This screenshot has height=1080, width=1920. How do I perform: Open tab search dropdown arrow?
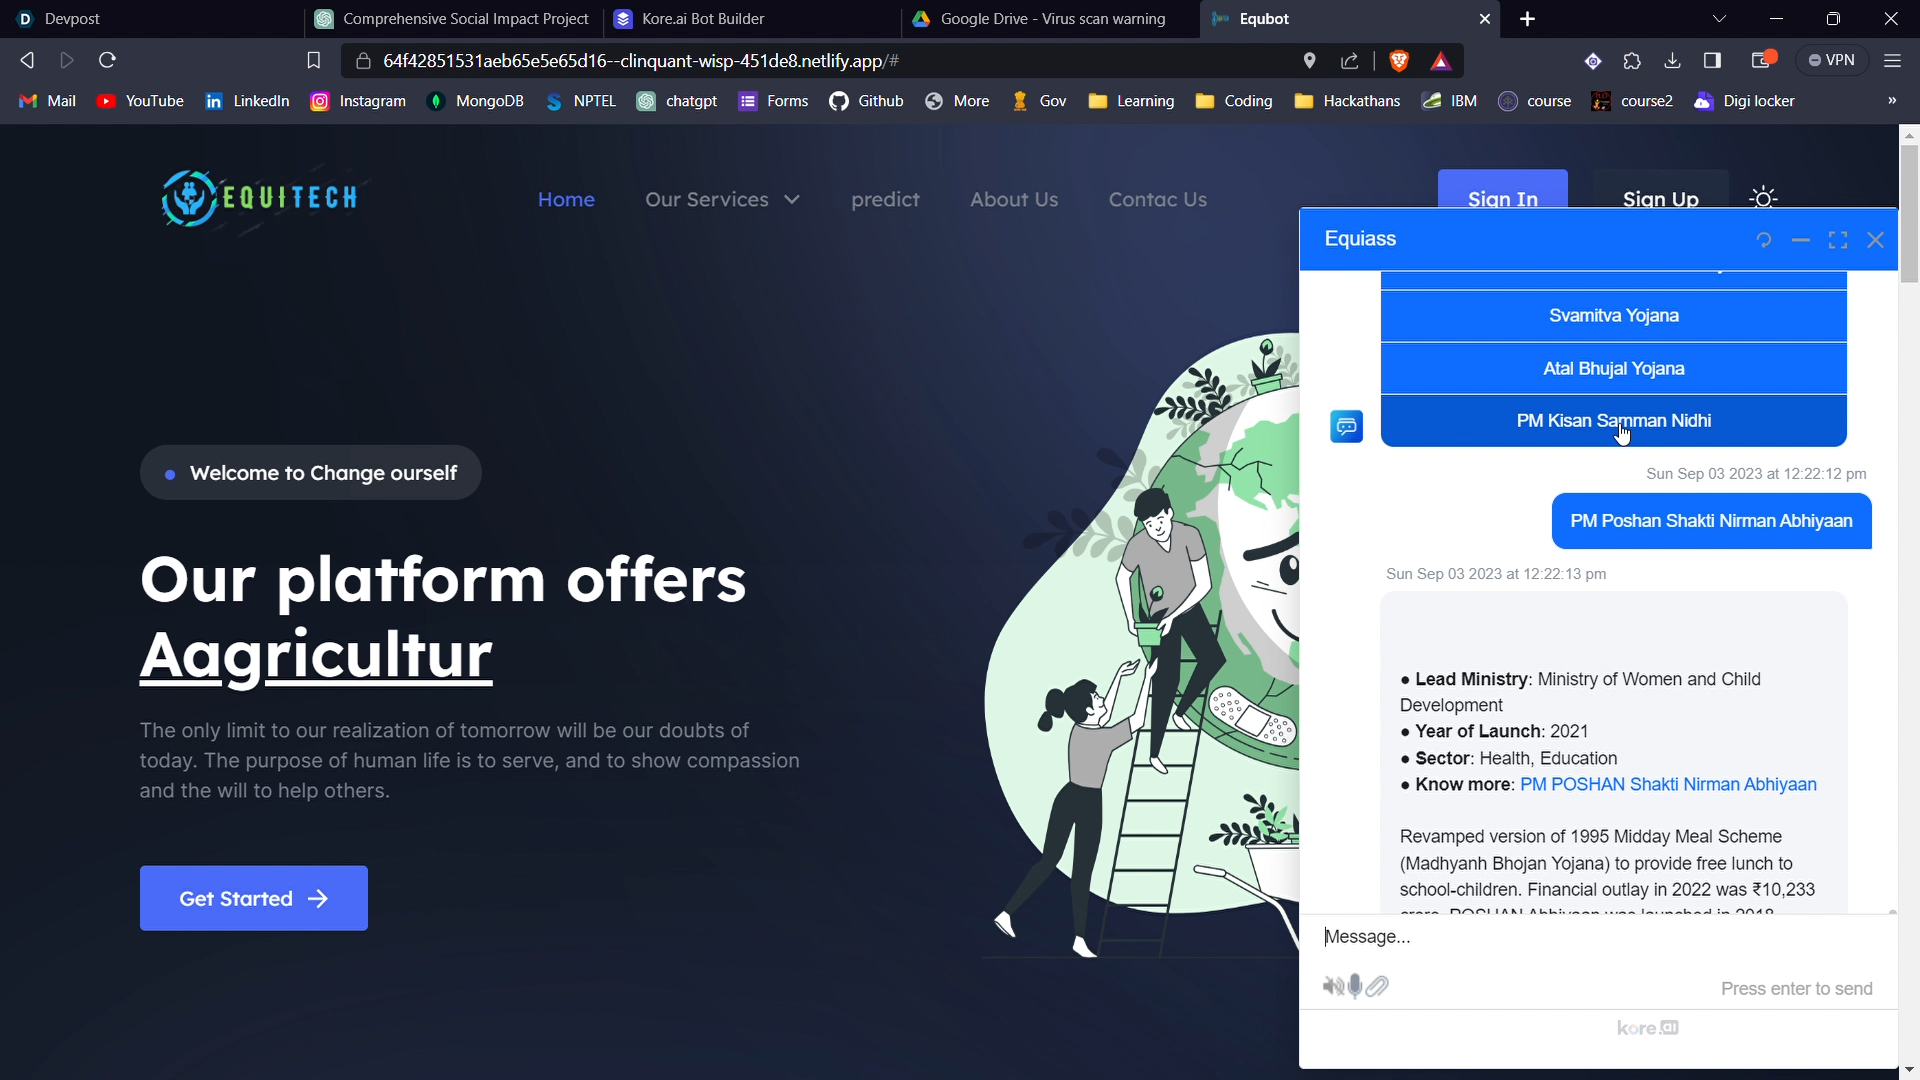point(1718,19)
